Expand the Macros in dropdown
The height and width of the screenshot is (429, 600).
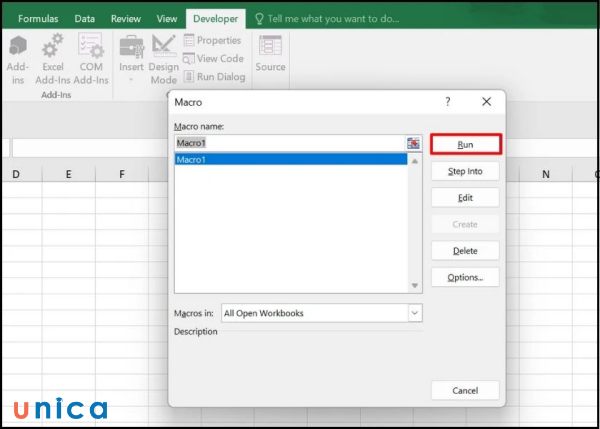point(414,313)
